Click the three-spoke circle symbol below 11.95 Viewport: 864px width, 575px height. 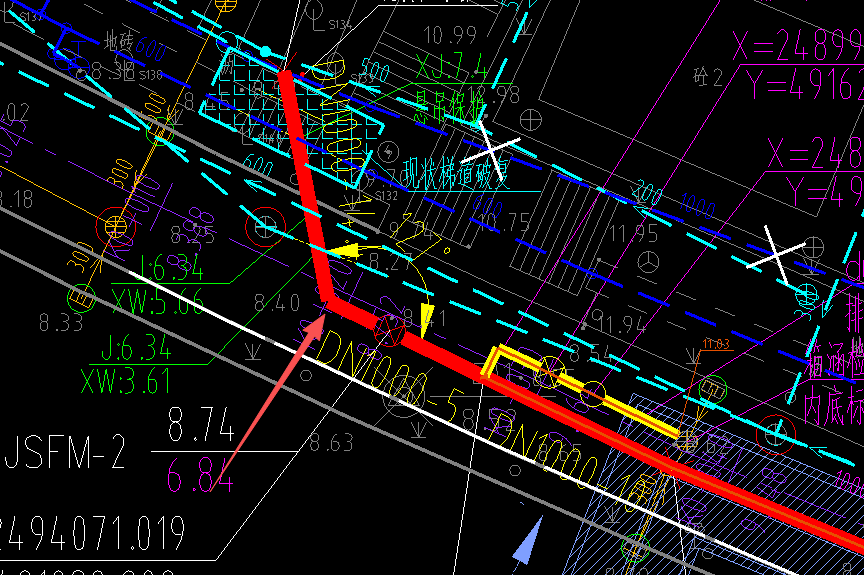pyautogui.click(x=649, y=262)
